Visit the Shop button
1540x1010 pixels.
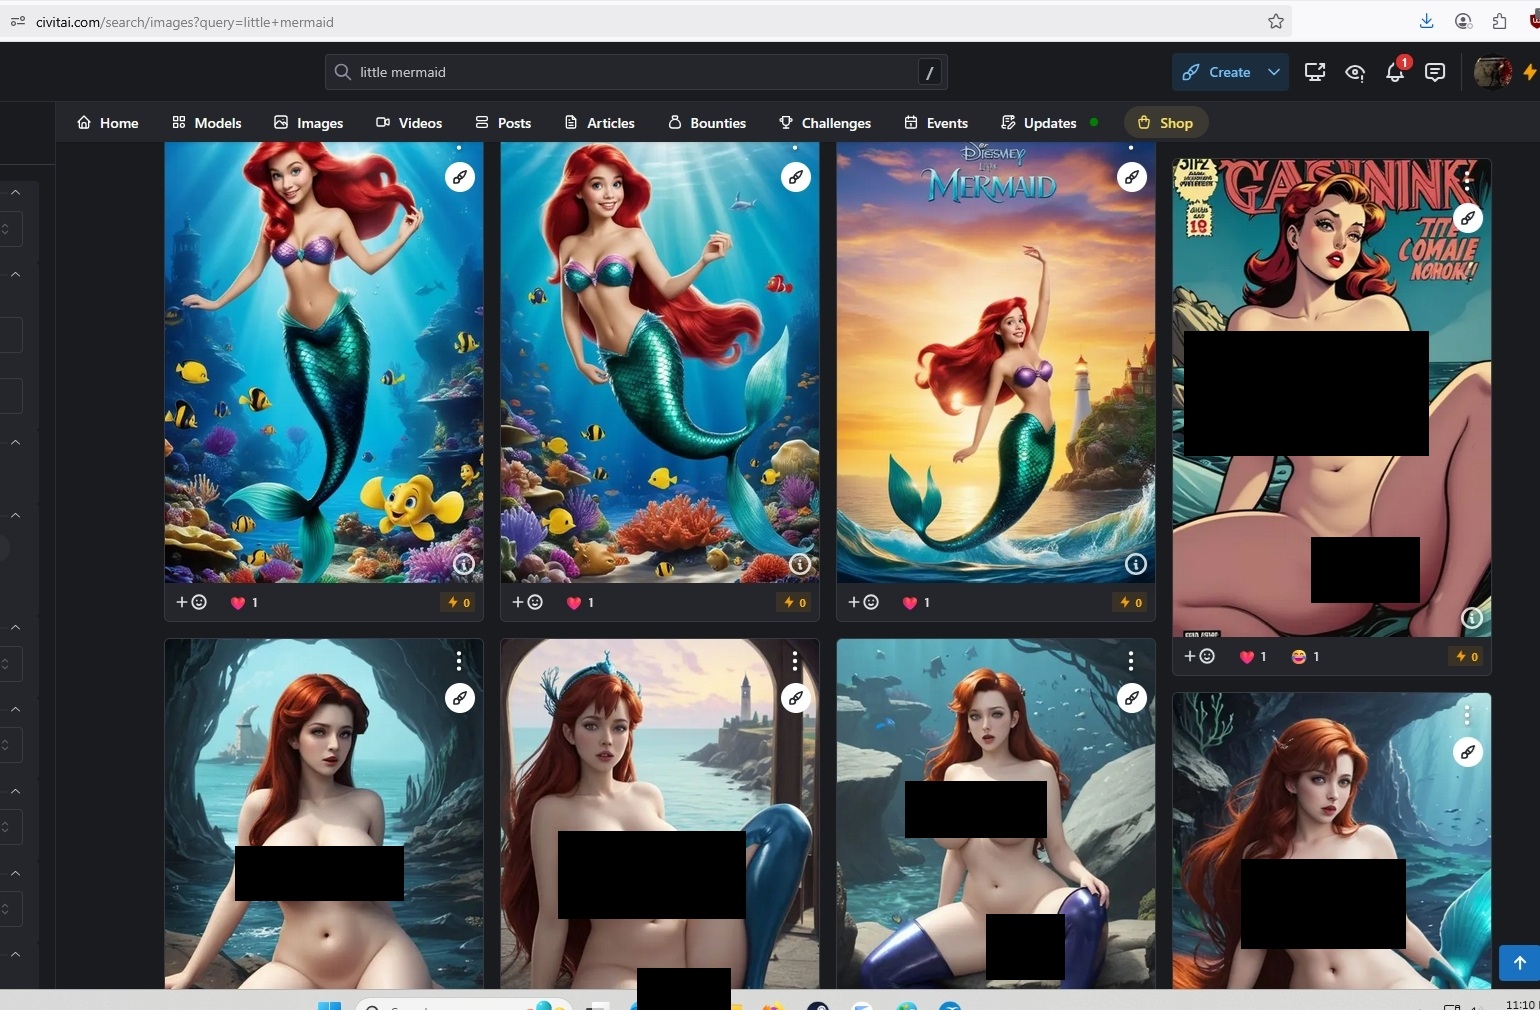pyautogui.click(x=1166, y=123)
